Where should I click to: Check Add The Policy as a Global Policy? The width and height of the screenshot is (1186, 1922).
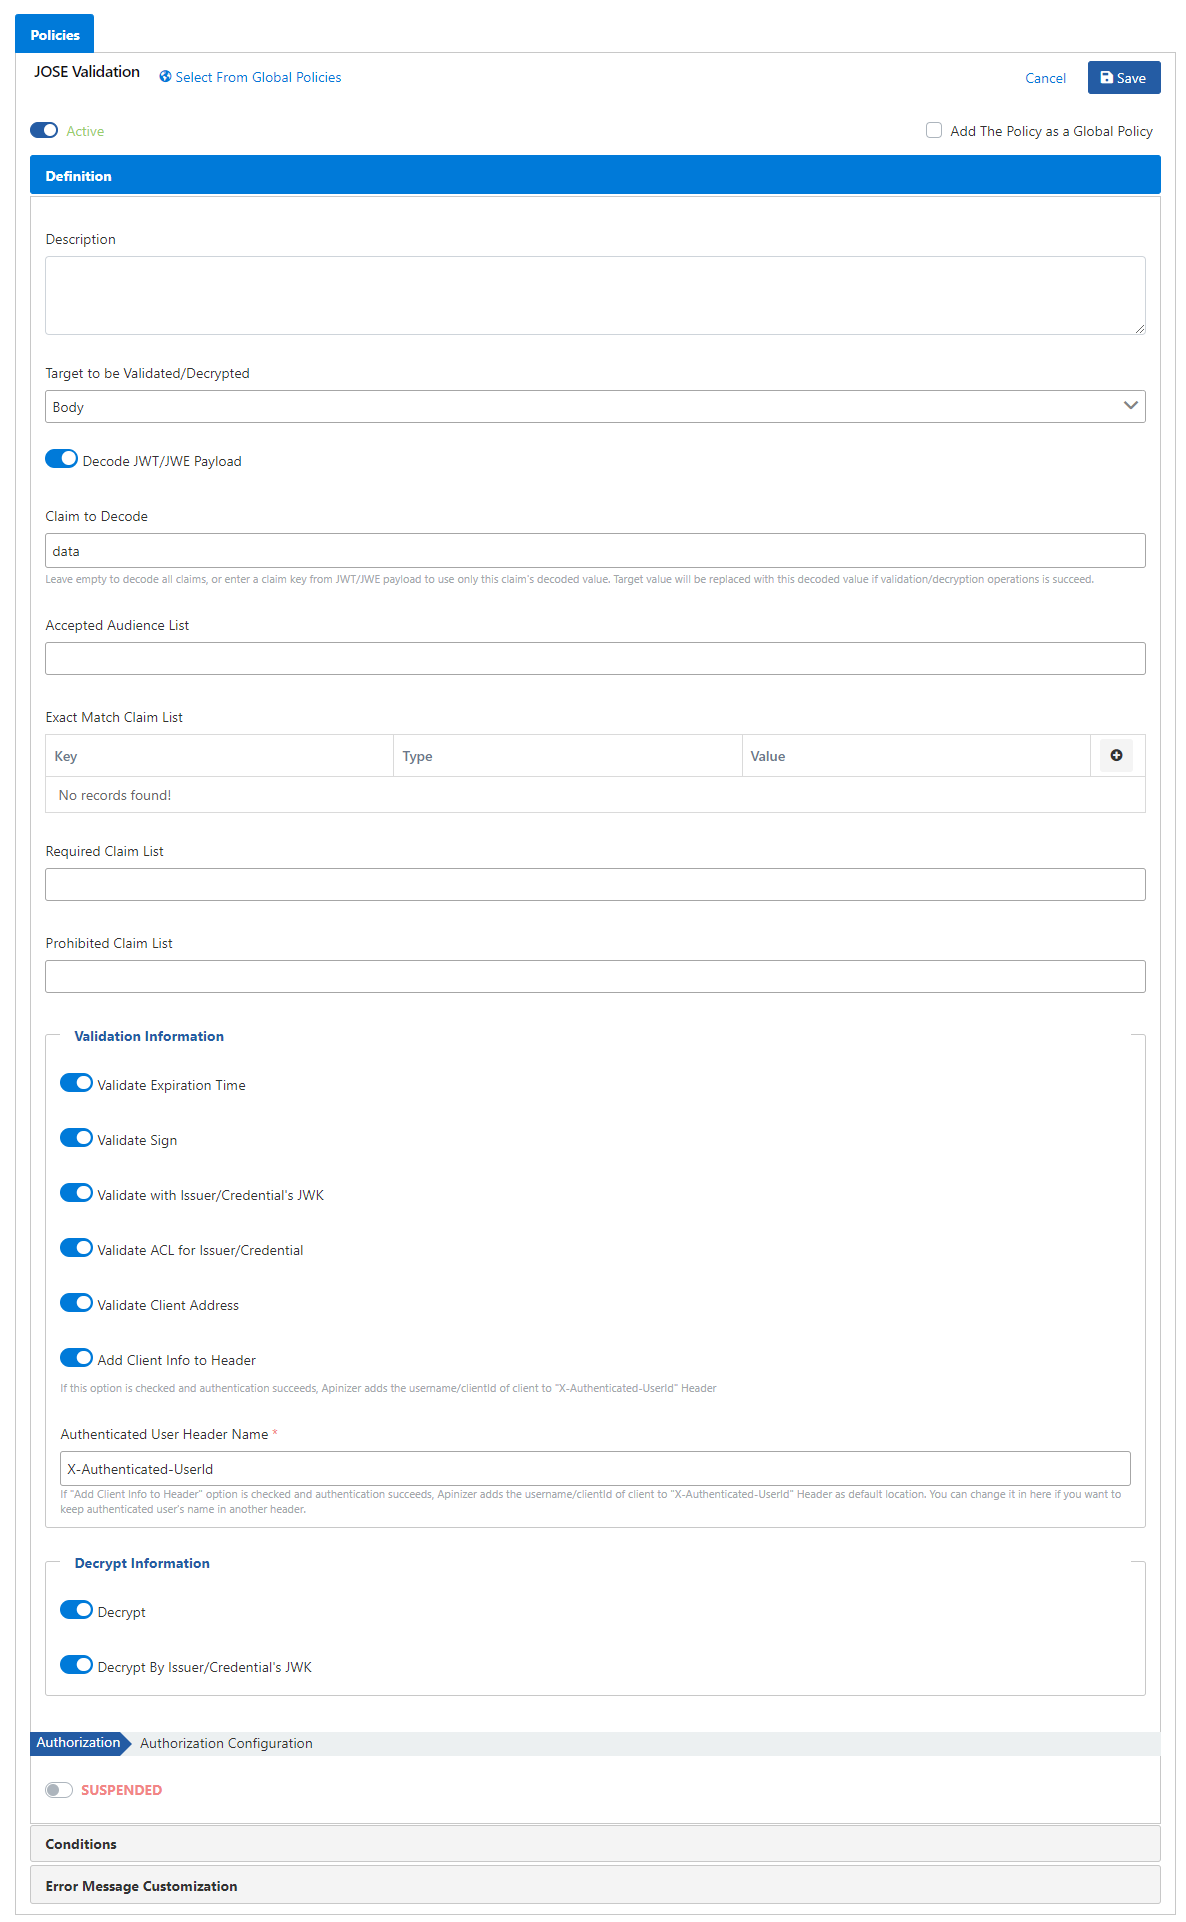click(x=934, y=131)
